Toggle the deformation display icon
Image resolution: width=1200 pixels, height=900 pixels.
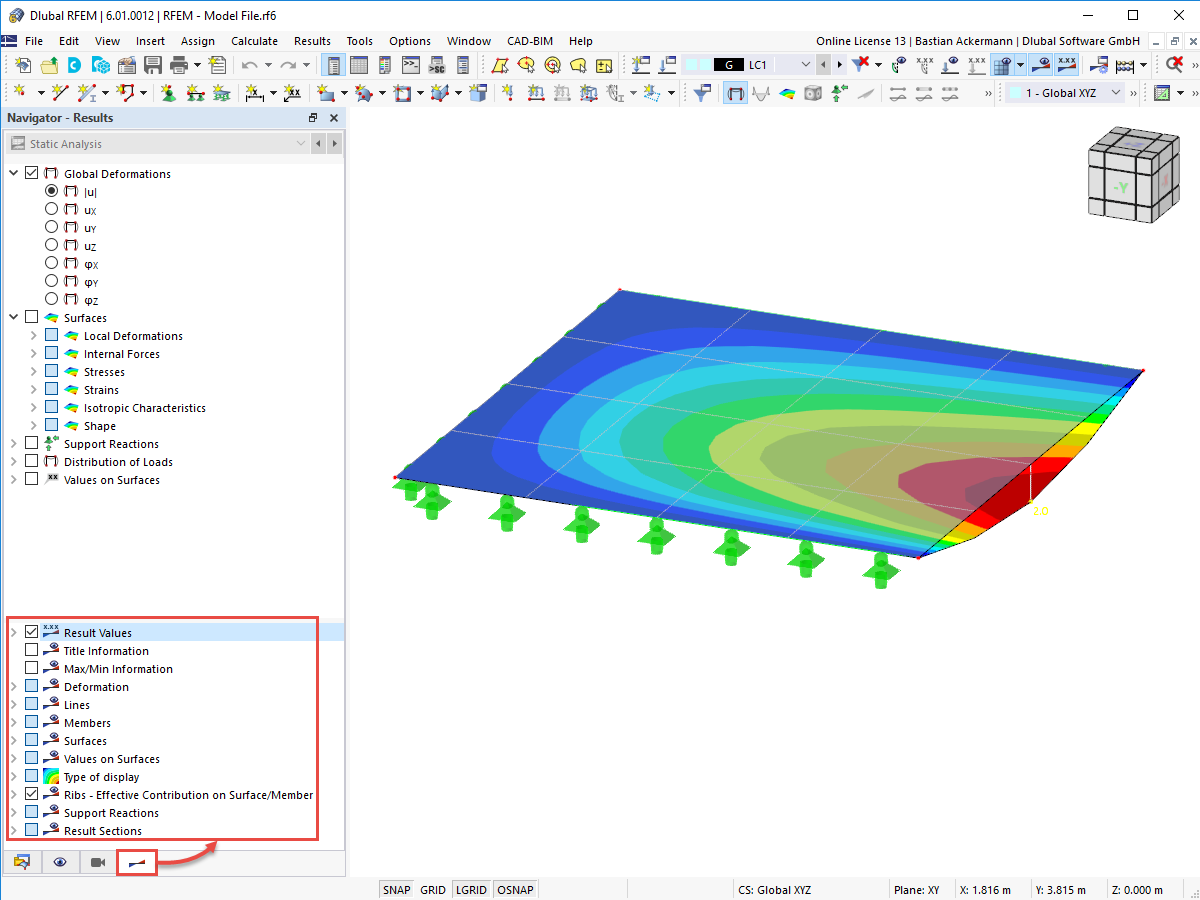[x=735, y=93]
